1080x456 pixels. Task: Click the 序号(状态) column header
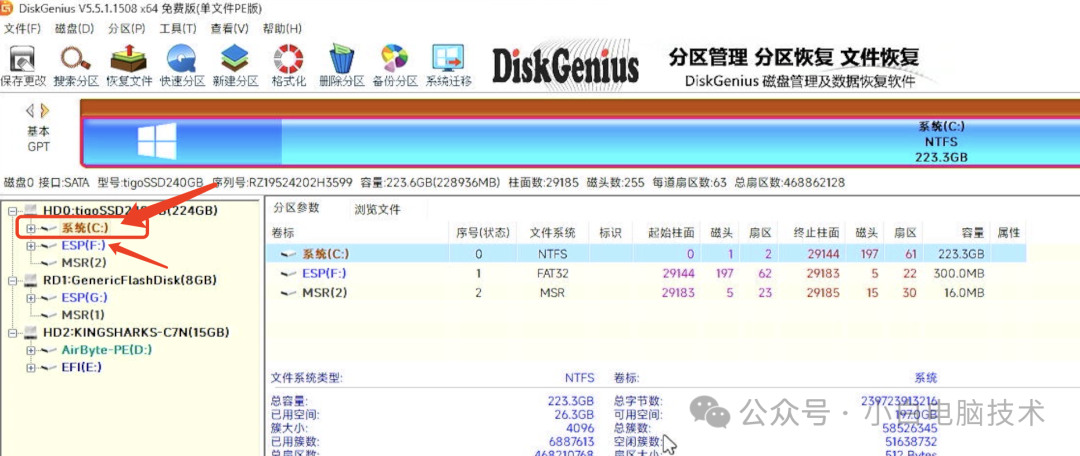point(482,233)
